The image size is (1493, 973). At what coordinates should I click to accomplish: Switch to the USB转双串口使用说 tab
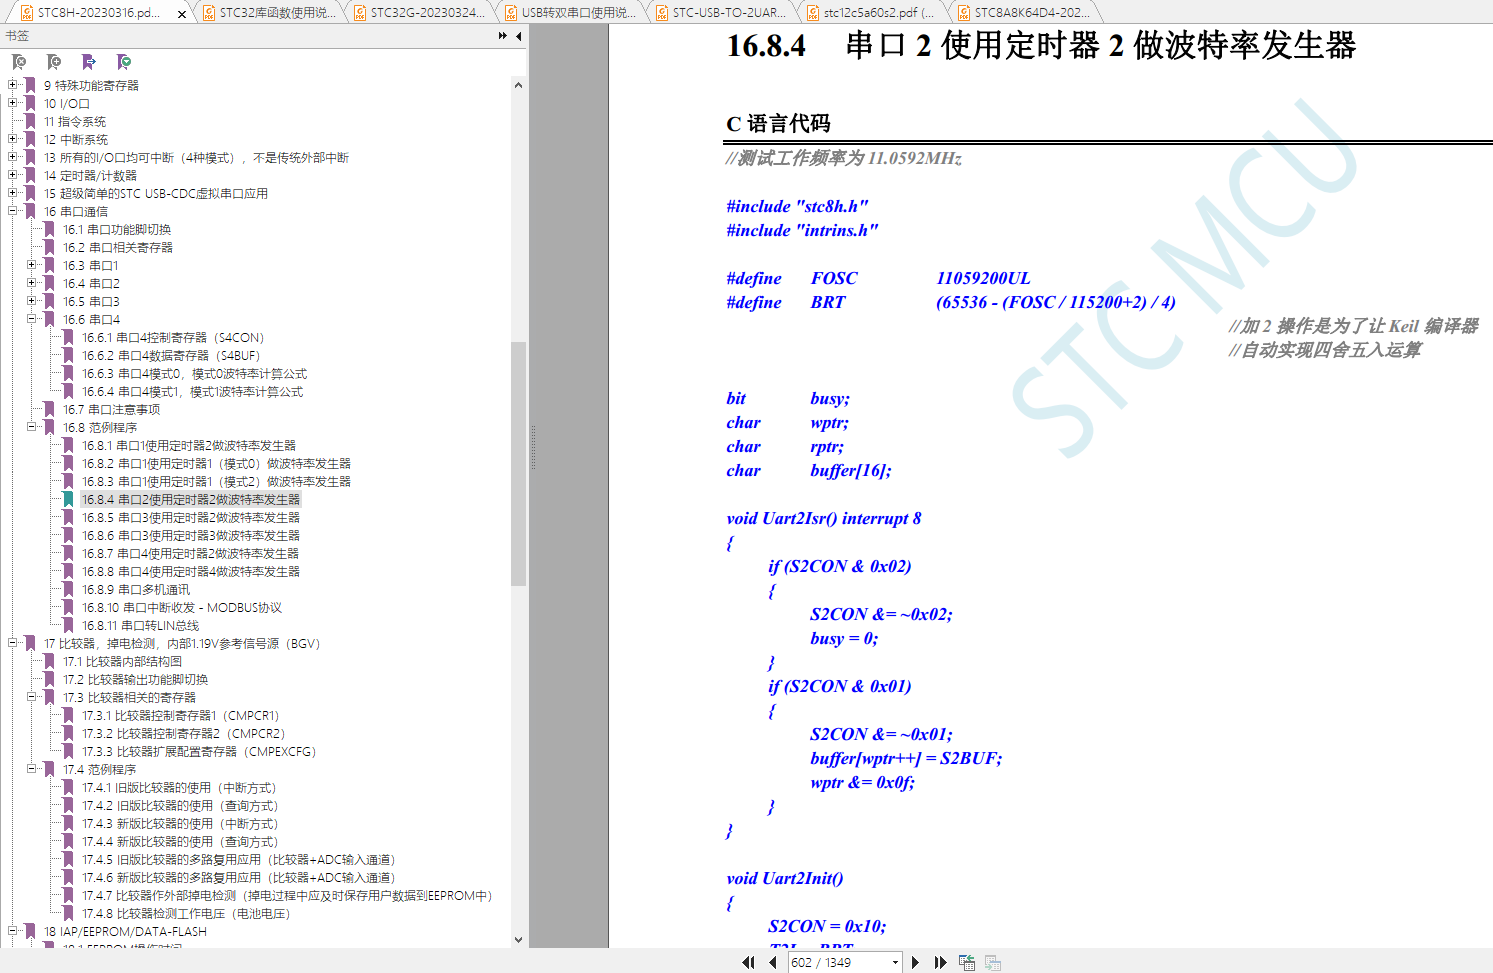(571, 12)
